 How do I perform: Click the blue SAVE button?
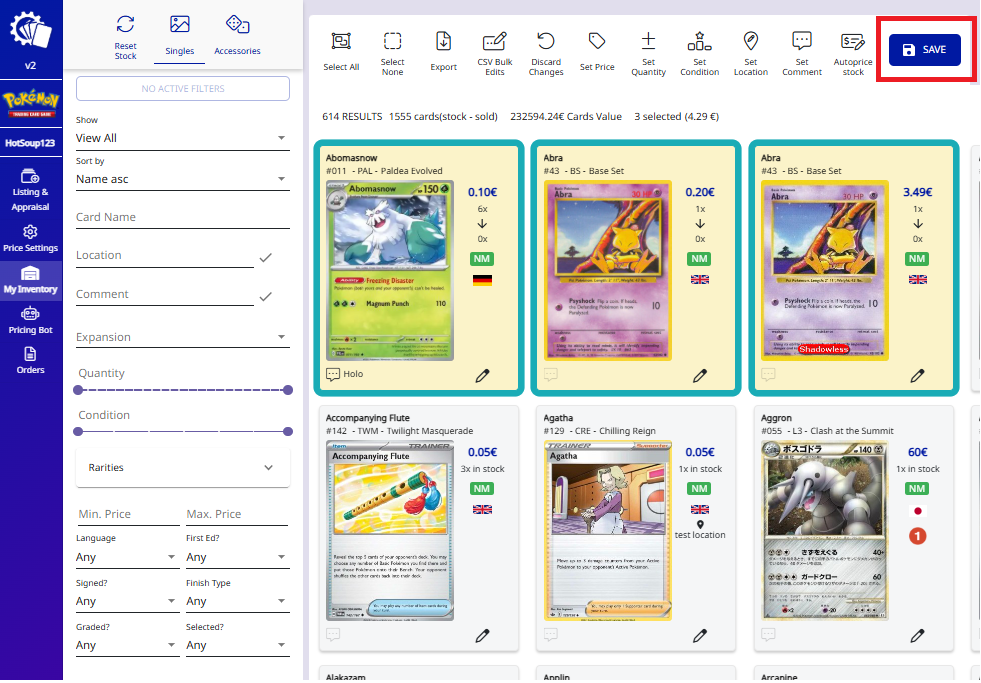(925, 49)
